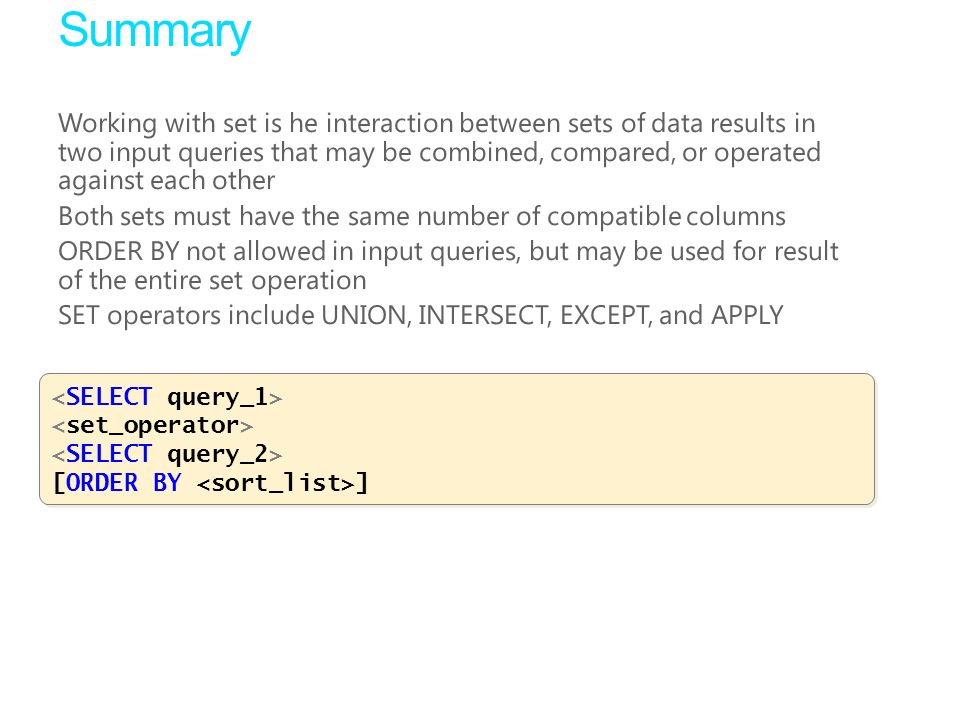Click set_operator placeholder in the code box

(x=152, y=426)
